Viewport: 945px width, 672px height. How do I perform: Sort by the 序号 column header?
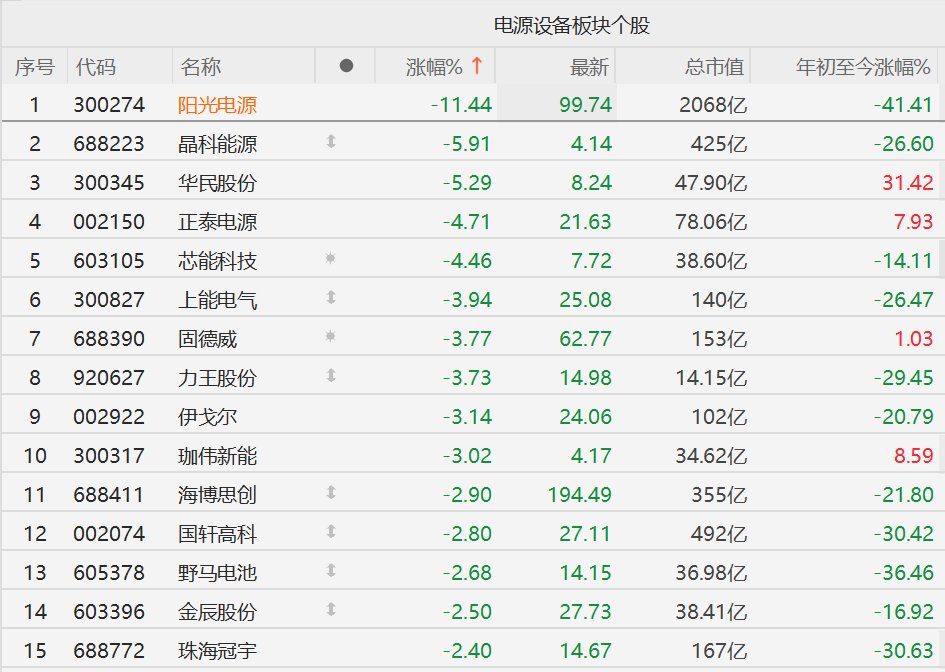(x=34, y=66)
